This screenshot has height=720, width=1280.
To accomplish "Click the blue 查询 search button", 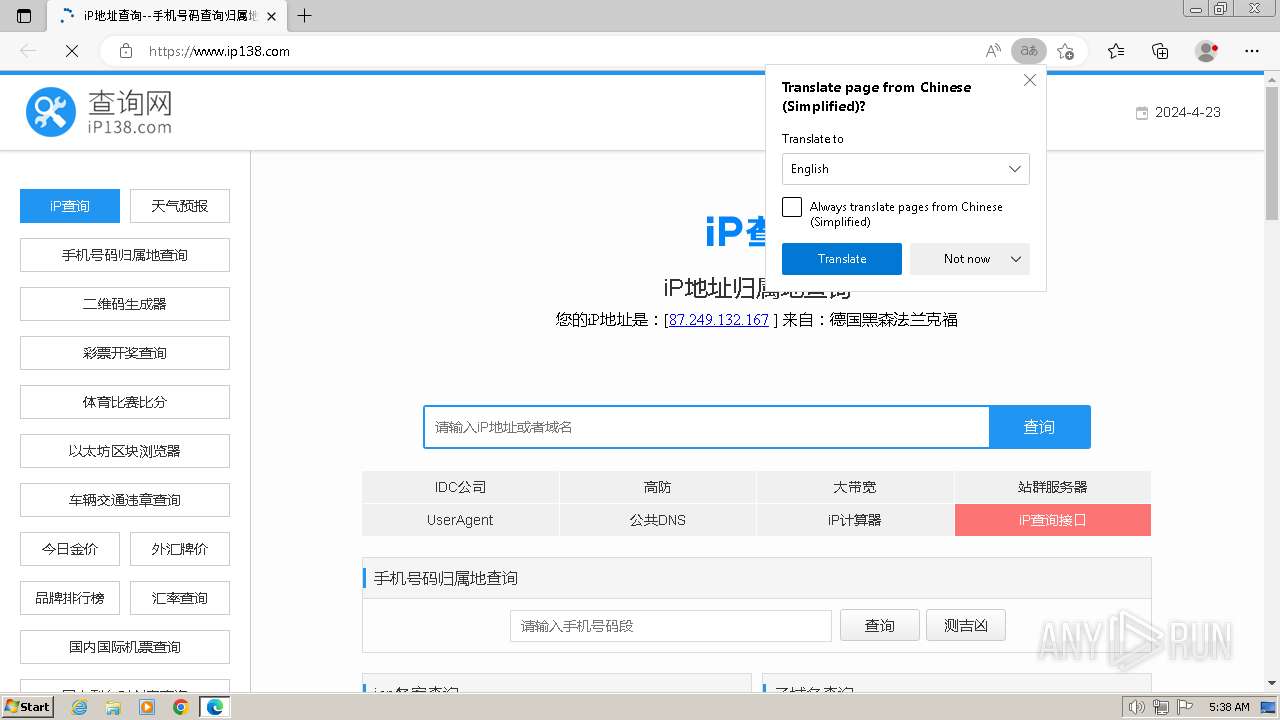I will point(1039,427).
